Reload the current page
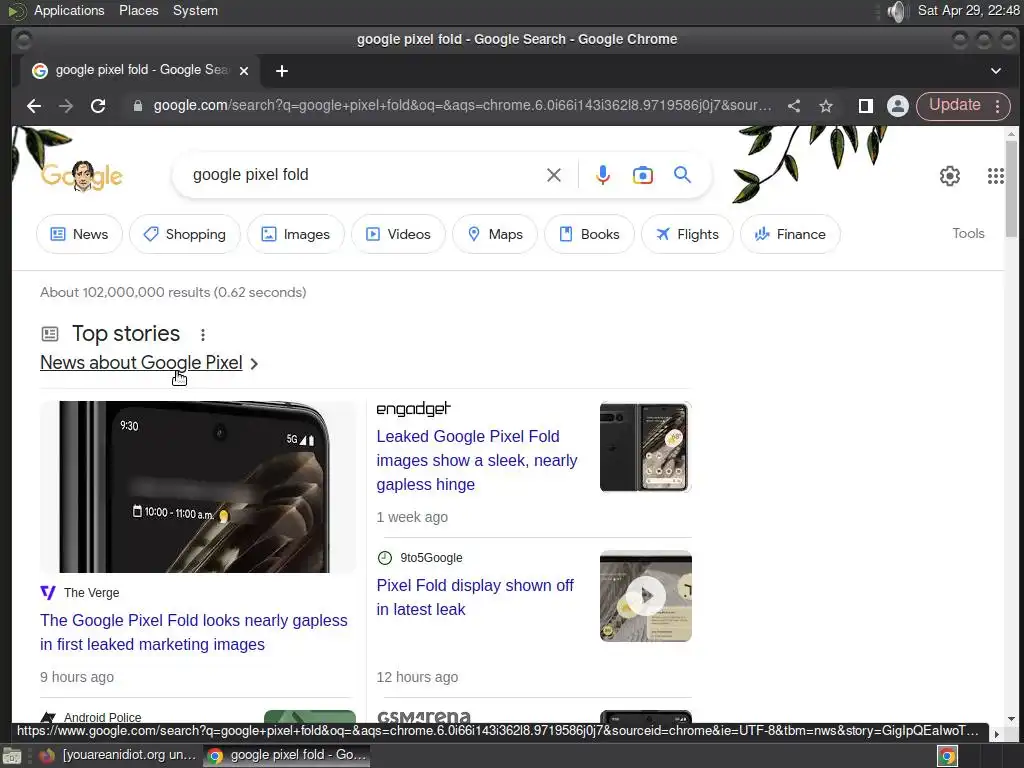The height and width of the screenshot is (768, 1024). pos(98,106)
